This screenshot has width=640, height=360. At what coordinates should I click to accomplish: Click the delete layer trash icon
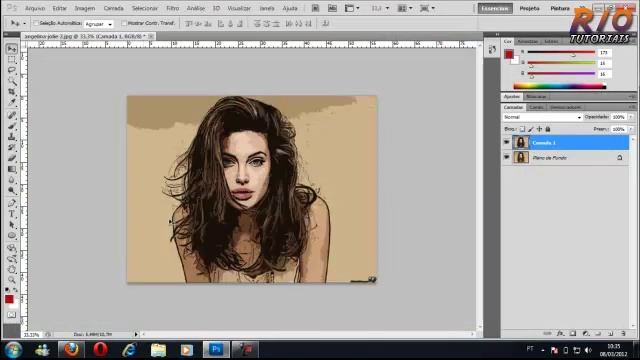(x=623, y=333)
